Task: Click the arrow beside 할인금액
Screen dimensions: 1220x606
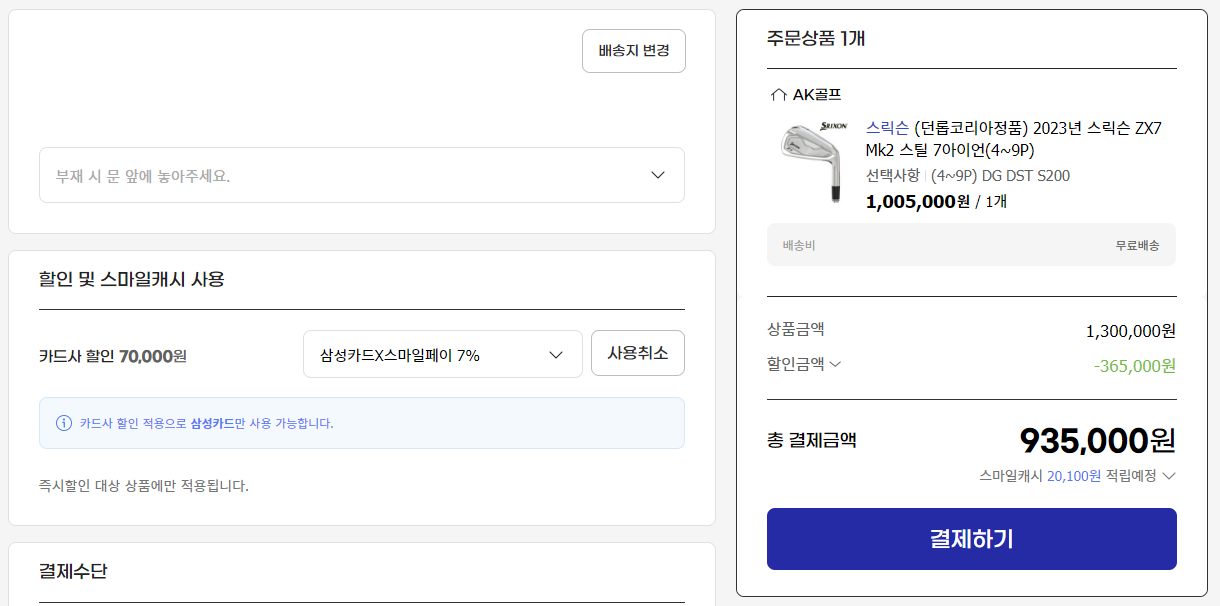Action: point(835,365)
